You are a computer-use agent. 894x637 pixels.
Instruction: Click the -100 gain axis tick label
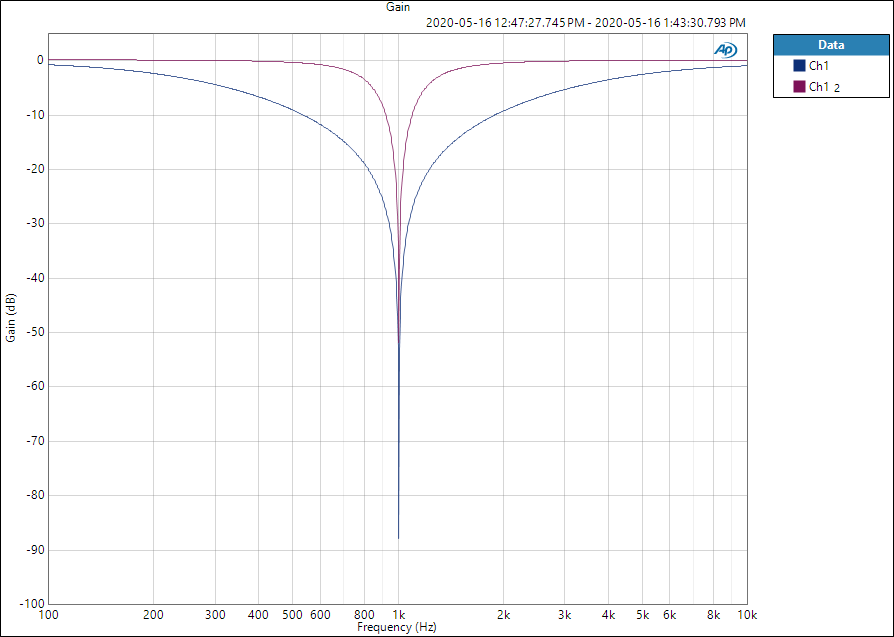pyautogui.click(x=32, y=603)
